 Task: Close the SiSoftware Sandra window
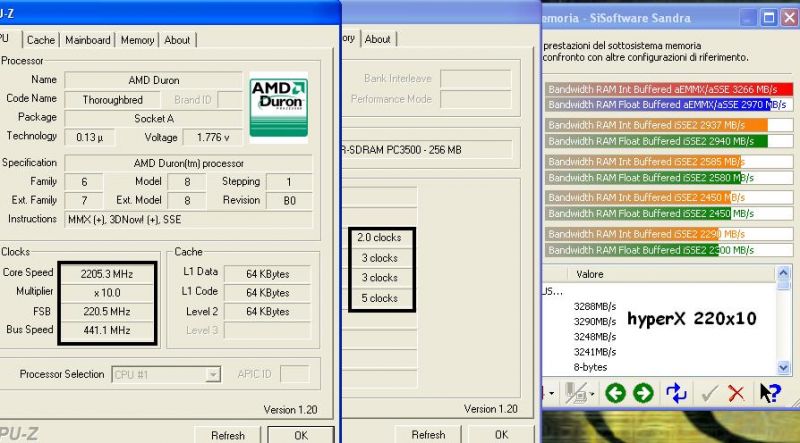point(791,18)
